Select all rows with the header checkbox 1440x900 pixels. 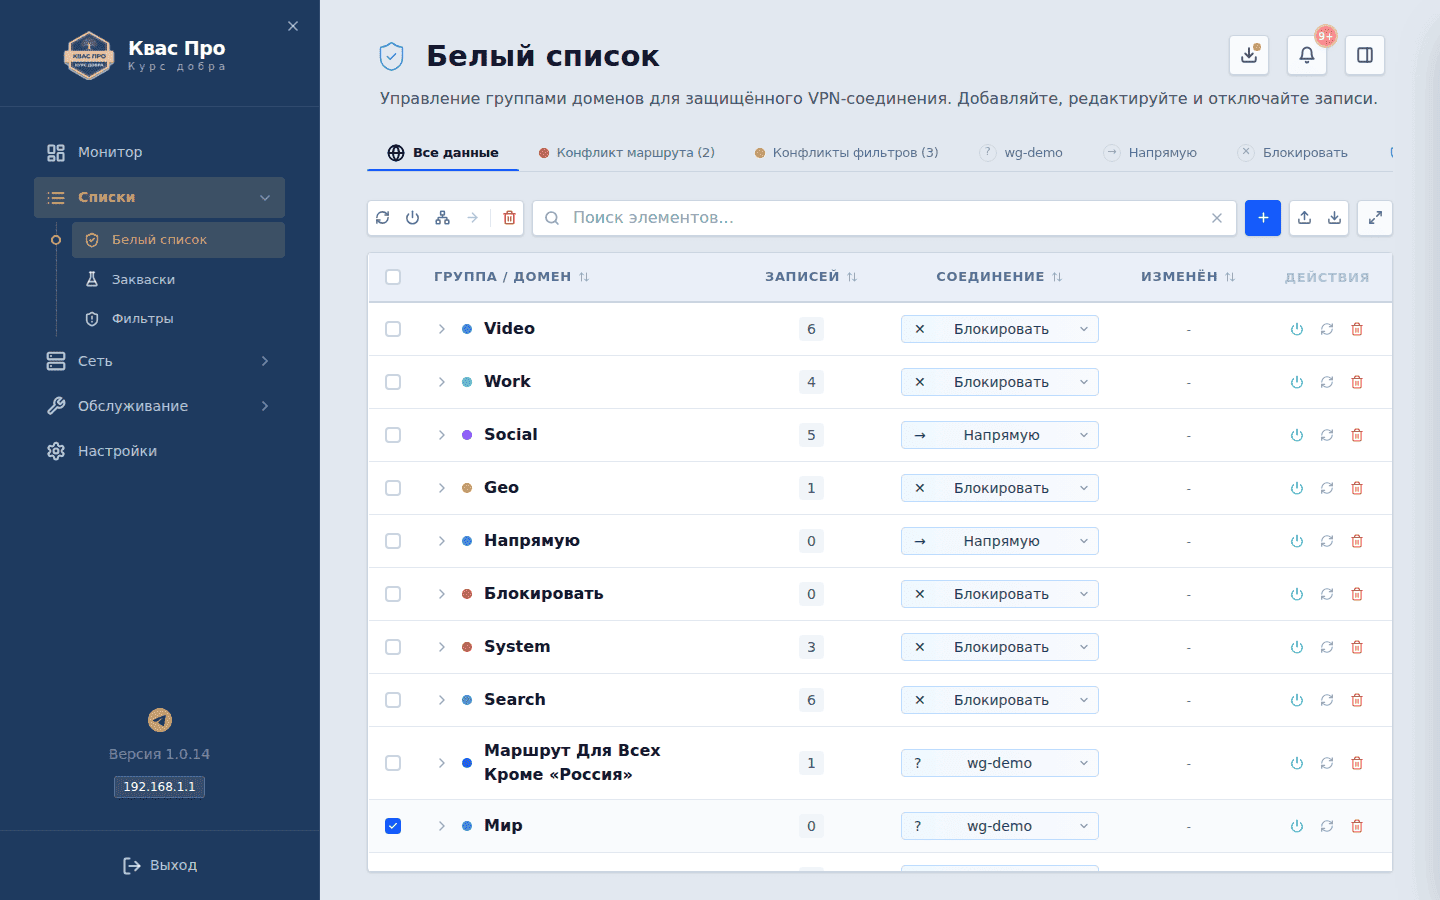393,277
